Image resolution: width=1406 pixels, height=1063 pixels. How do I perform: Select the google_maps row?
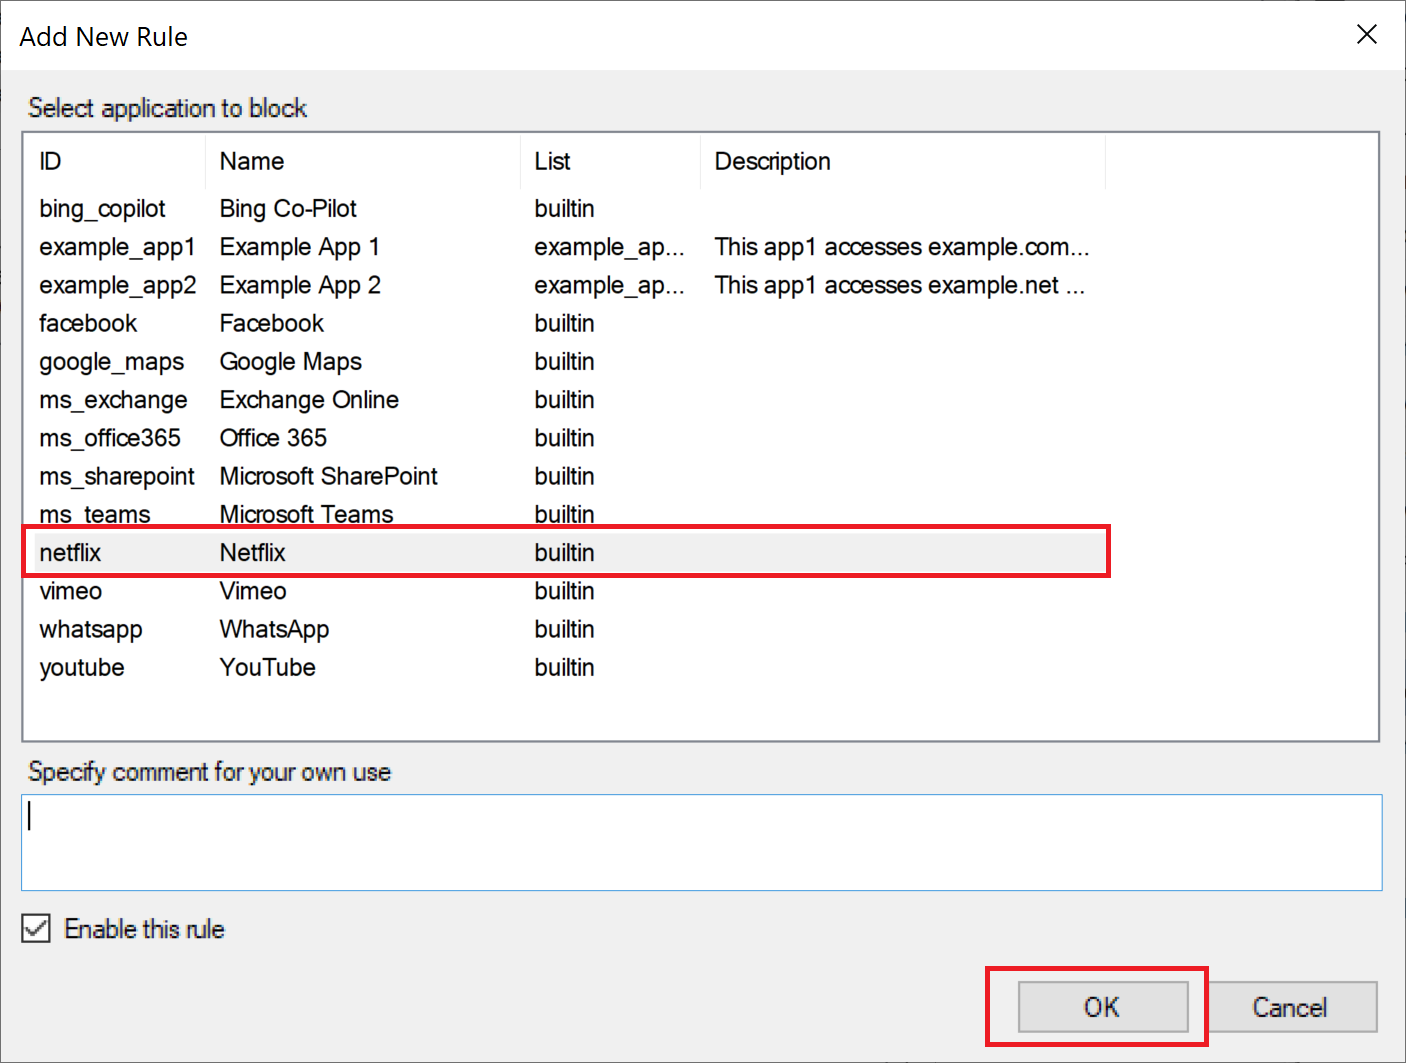[570, 362]
